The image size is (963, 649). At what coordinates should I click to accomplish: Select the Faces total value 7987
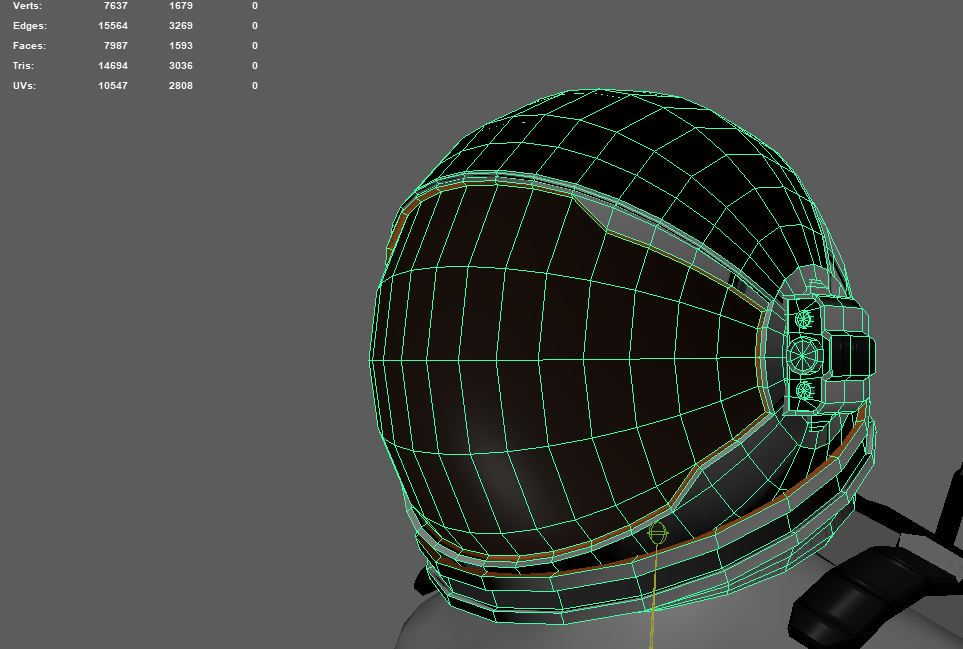click(x=115, y=45)
